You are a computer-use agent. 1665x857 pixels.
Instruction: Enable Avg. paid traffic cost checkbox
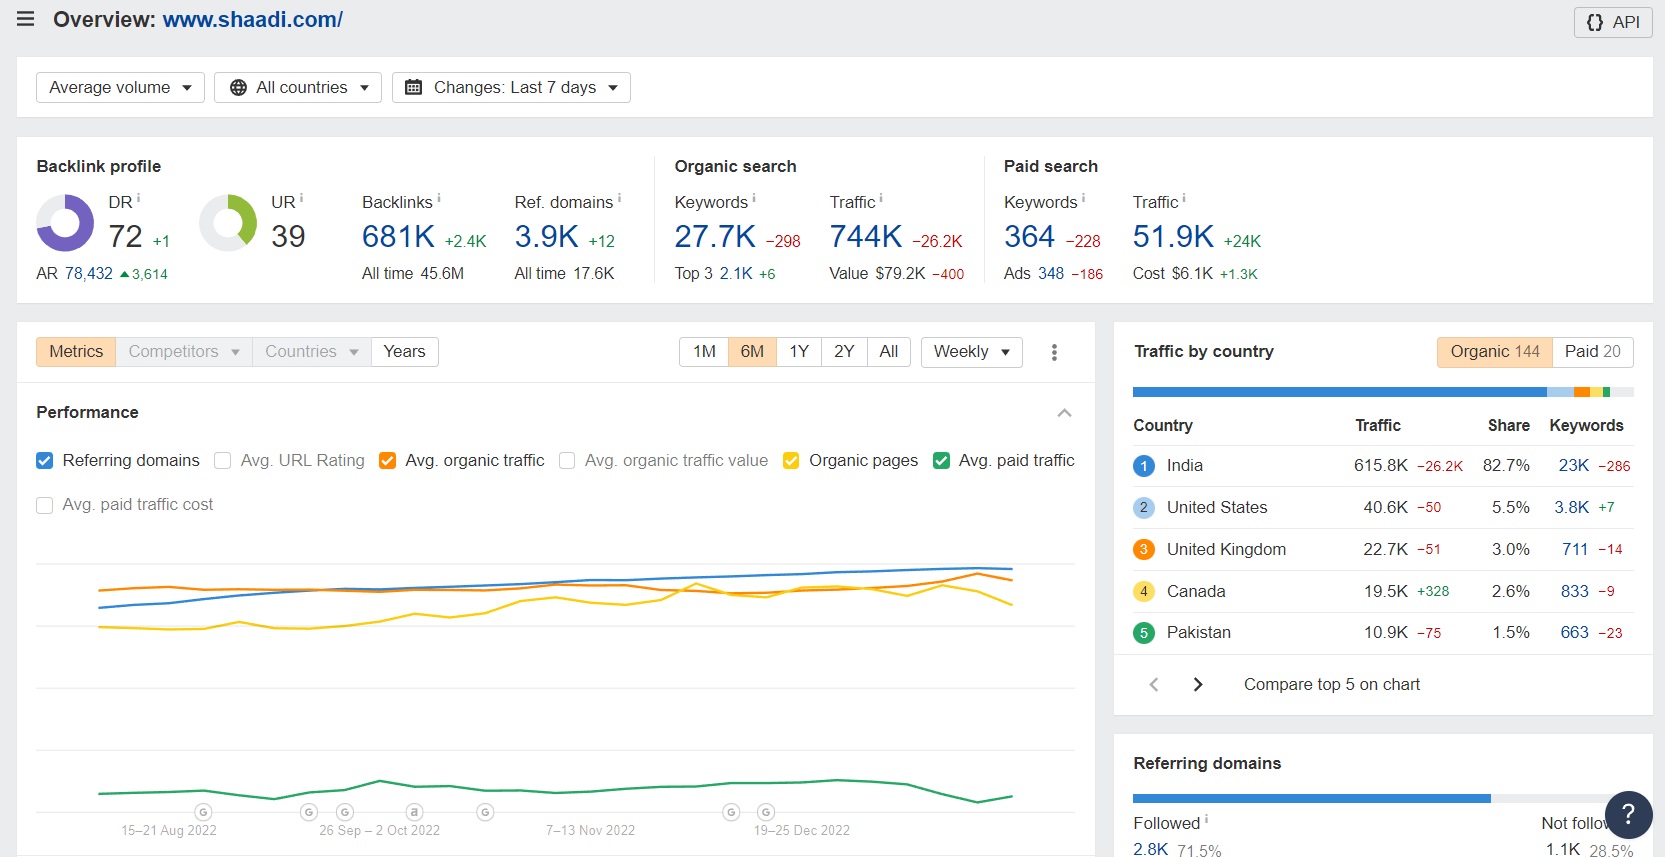tap(44, 505)
